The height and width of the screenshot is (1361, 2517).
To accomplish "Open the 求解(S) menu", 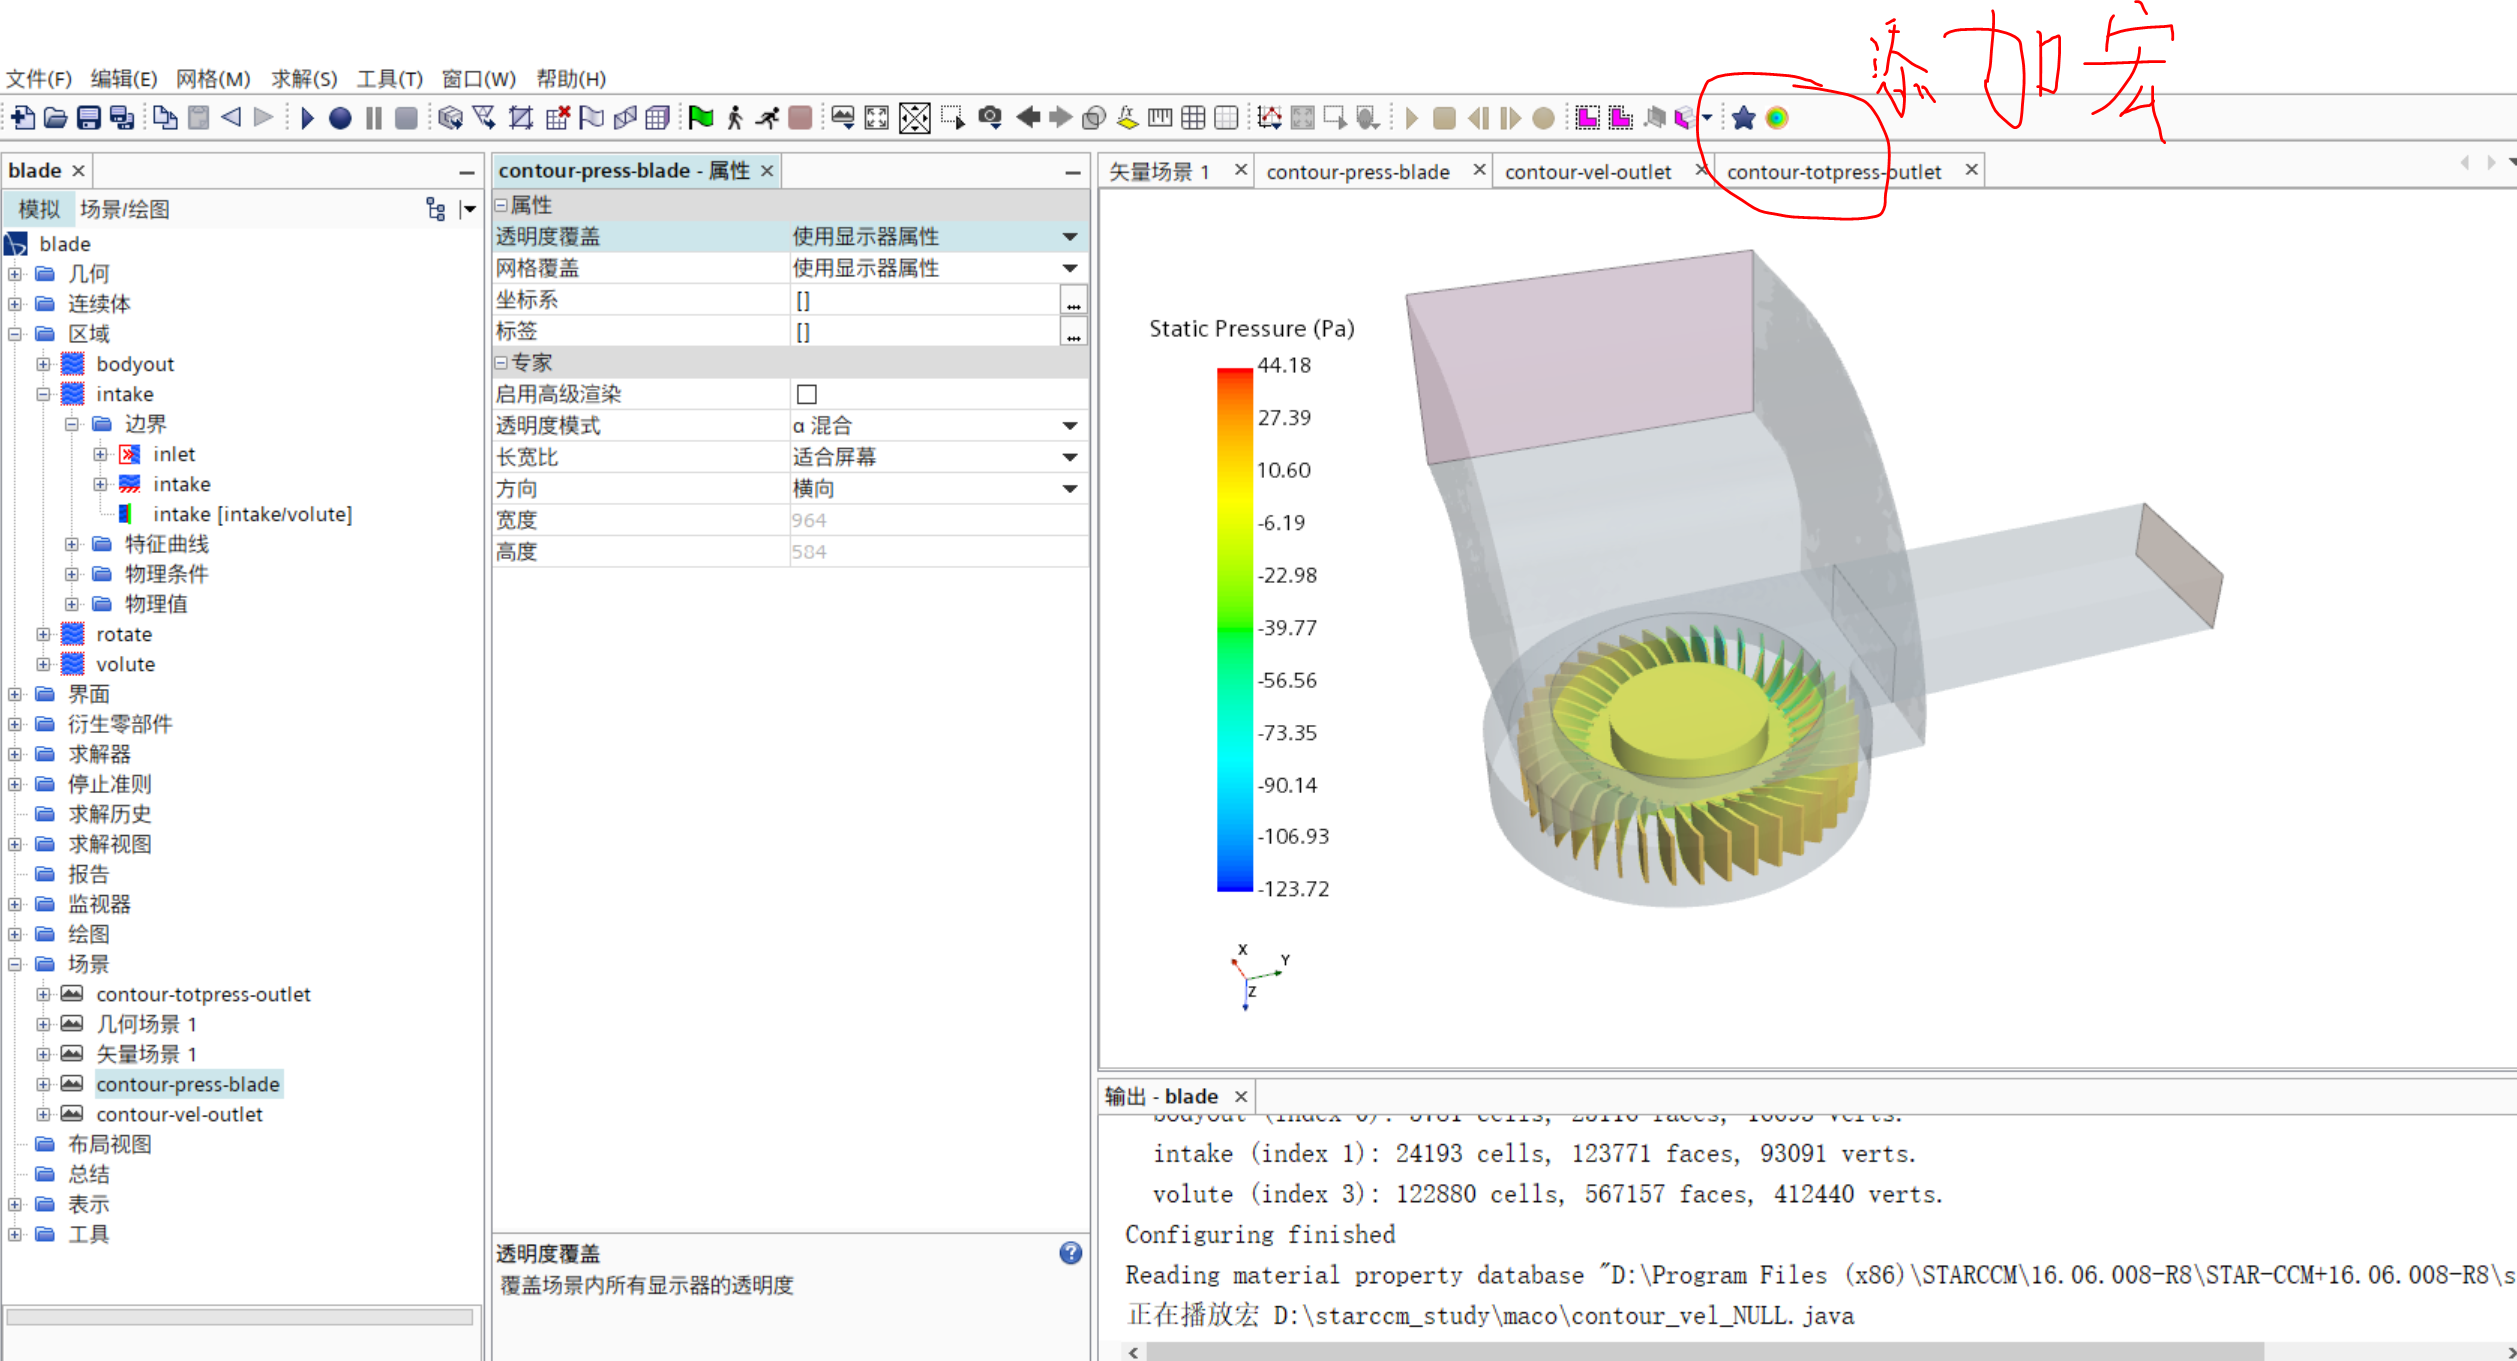I will coord(304,79).
